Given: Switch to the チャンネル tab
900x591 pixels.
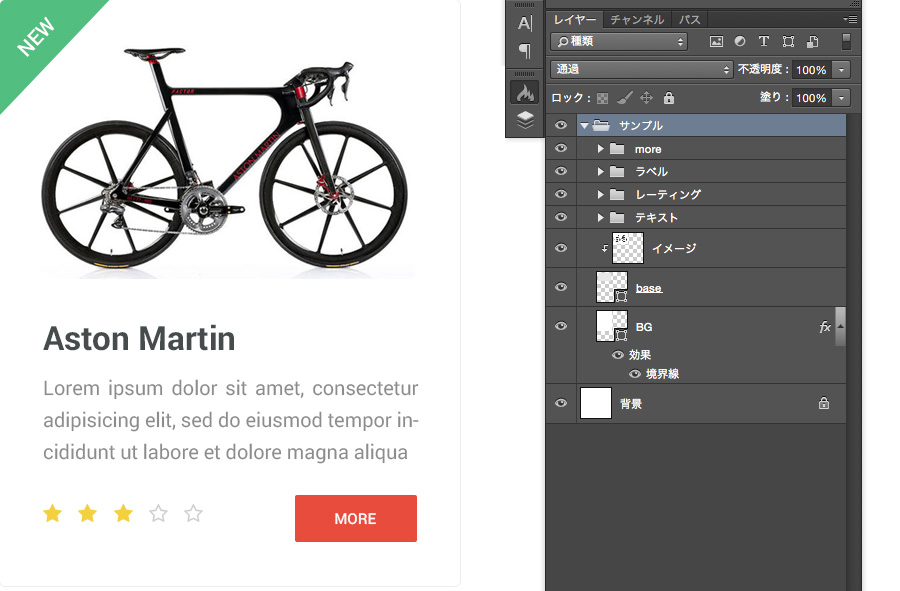Looking at the screenshot, I should [x=637, y=20].
